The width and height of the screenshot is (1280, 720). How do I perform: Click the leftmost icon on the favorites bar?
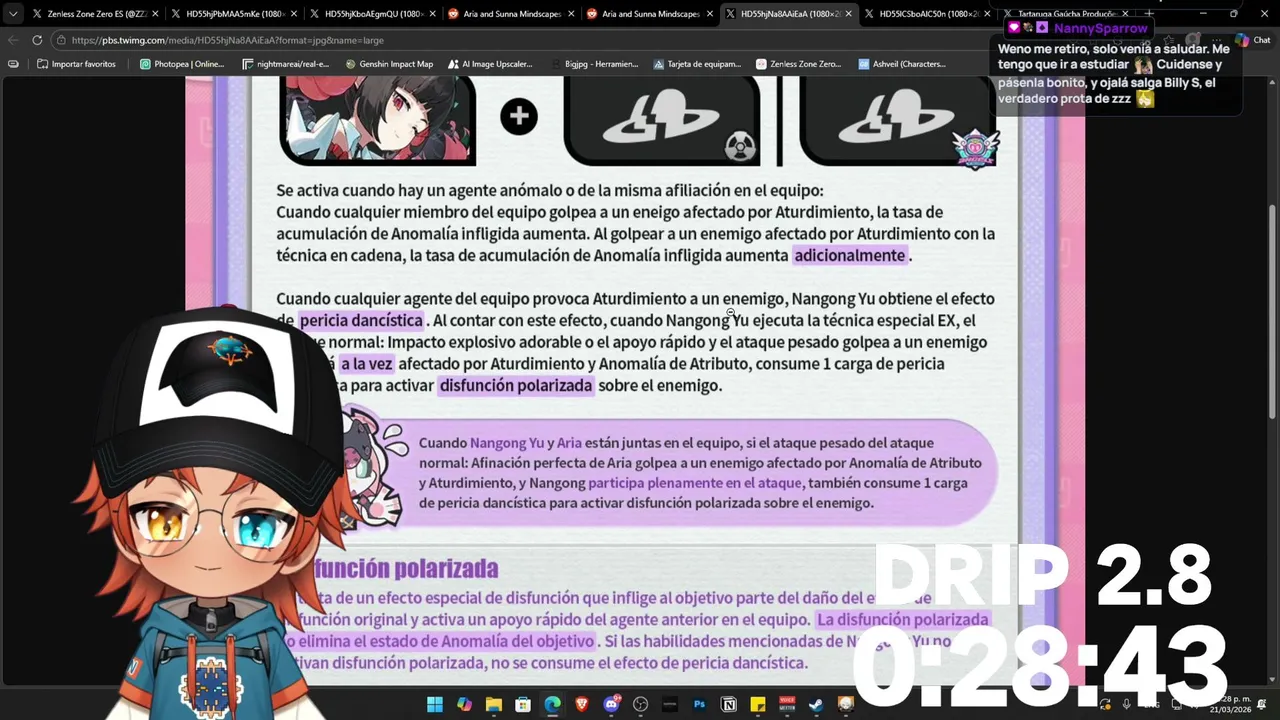pyautogui.click(x=13, y=64)
